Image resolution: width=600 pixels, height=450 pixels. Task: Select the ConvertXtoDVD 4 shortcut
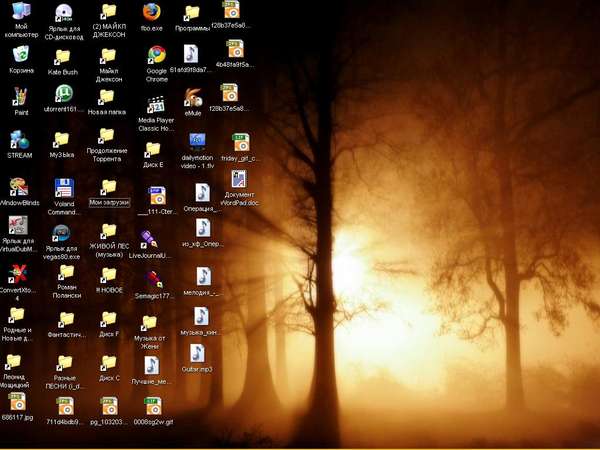tap(17, 273)
